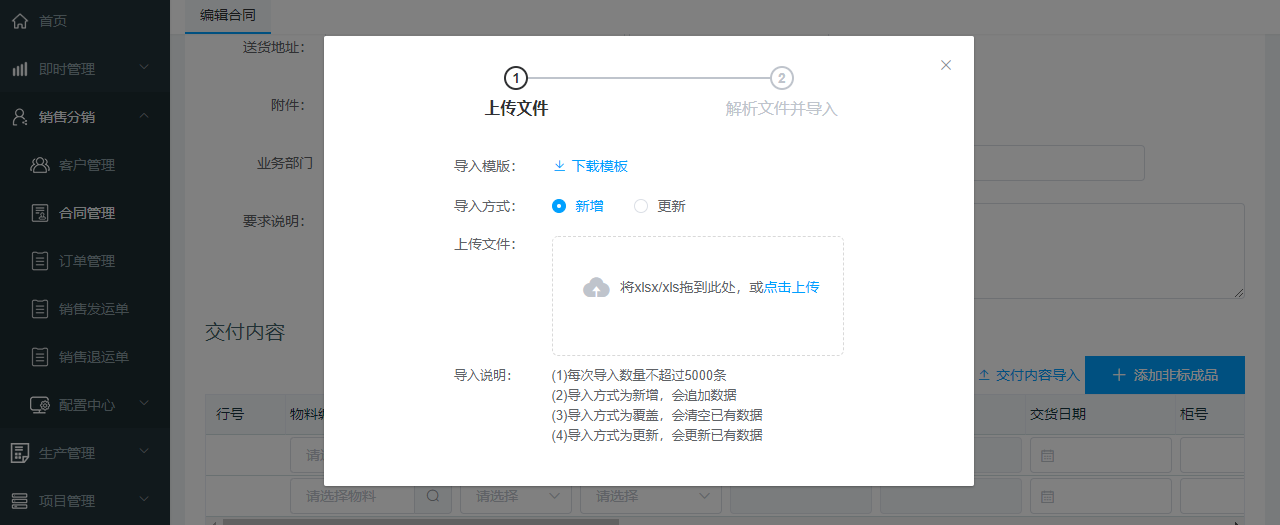Image resolution: width=1280 pixels, height=525 pixels.
Task: Expand the 配置中心 submenu chevron
Action: click(144, 404)
